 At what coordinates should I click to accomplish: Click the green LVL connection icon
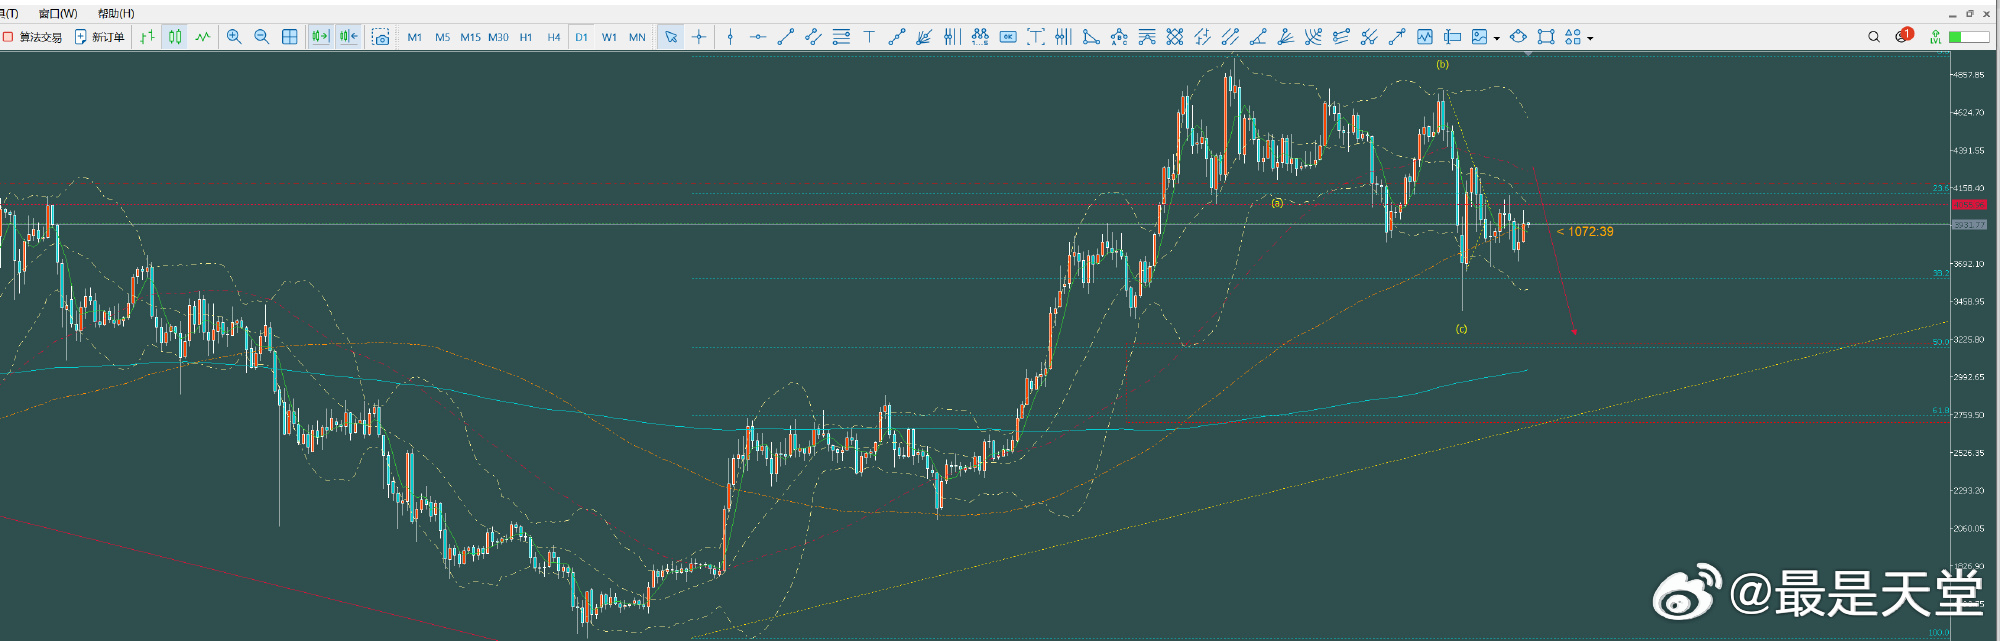pyautogui.click(x=1936, y=37)
